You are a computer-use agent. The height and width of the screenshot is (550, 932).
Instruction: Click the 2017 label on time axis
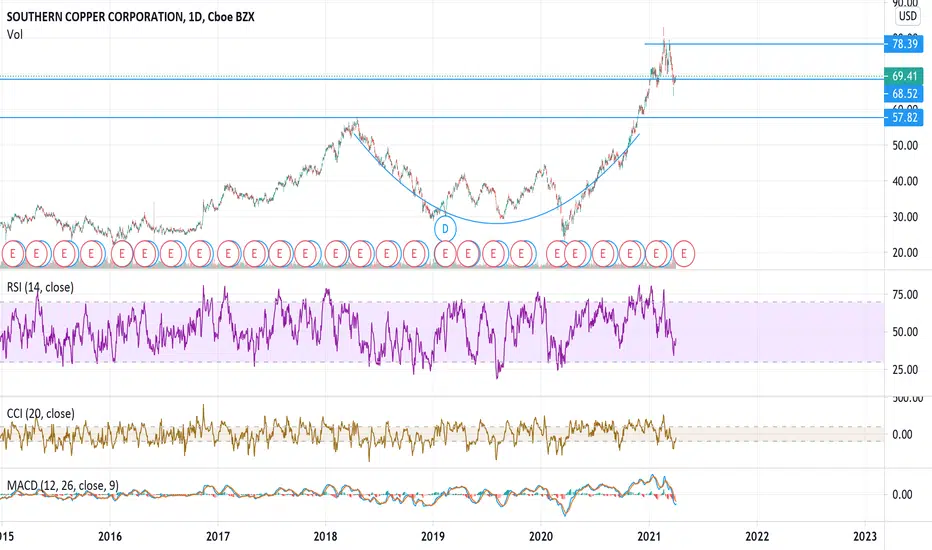point(218,536)
